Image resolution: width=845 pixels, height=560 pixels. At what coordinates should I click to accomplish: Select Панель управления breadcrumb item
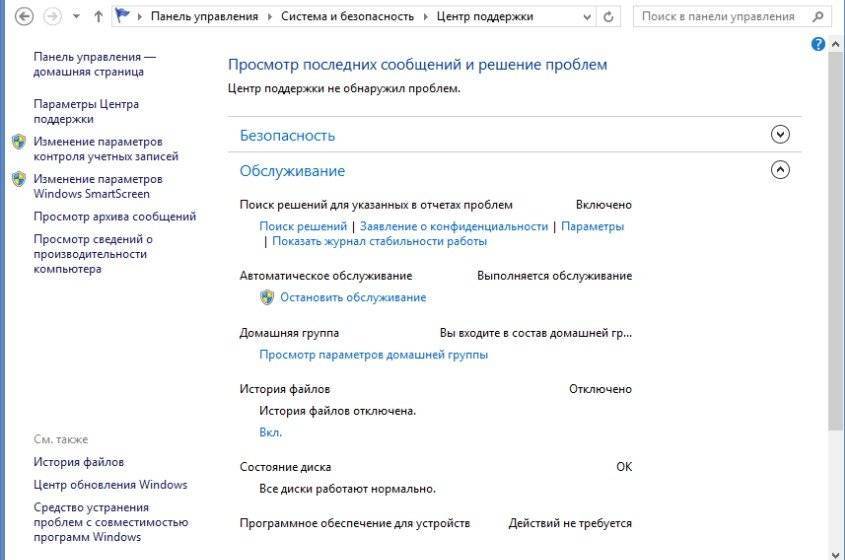204,17
